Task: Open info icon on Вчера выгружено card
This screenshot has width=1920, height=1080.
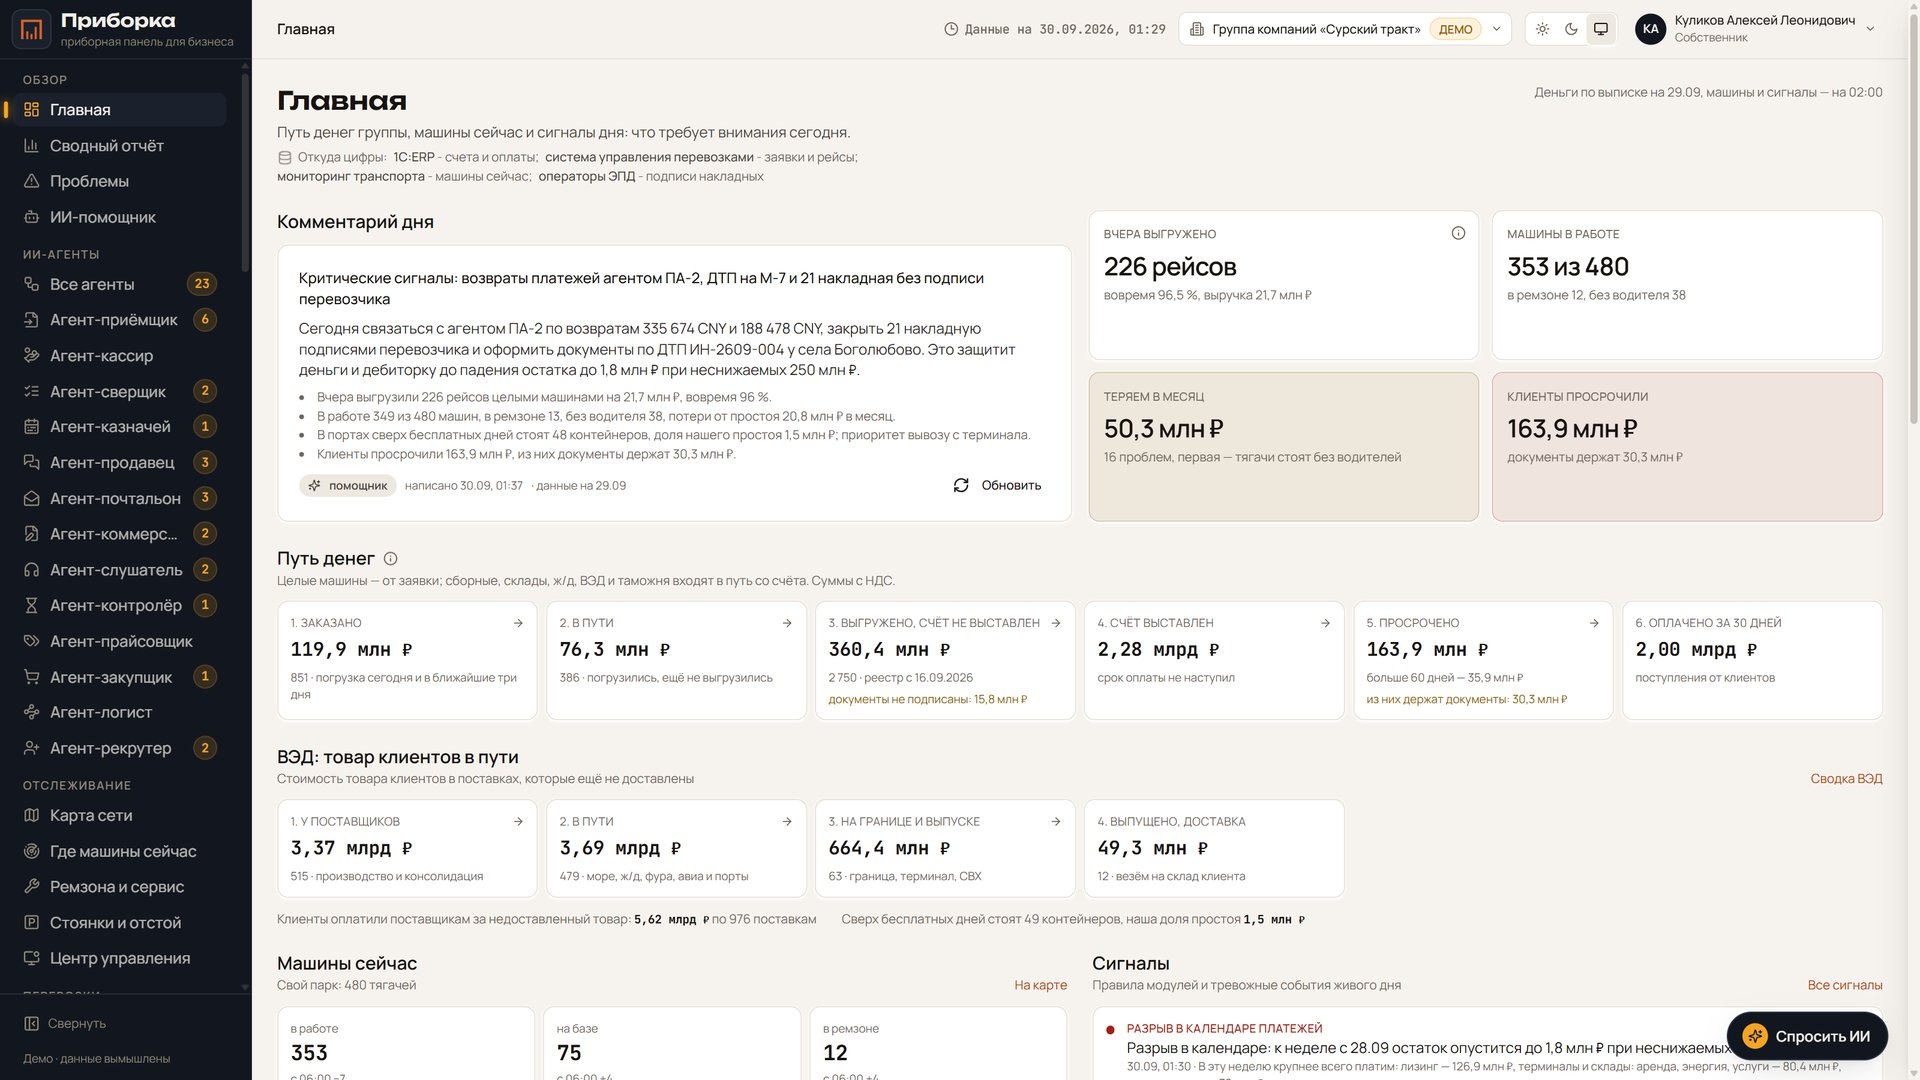Action: pos(1458,233)
